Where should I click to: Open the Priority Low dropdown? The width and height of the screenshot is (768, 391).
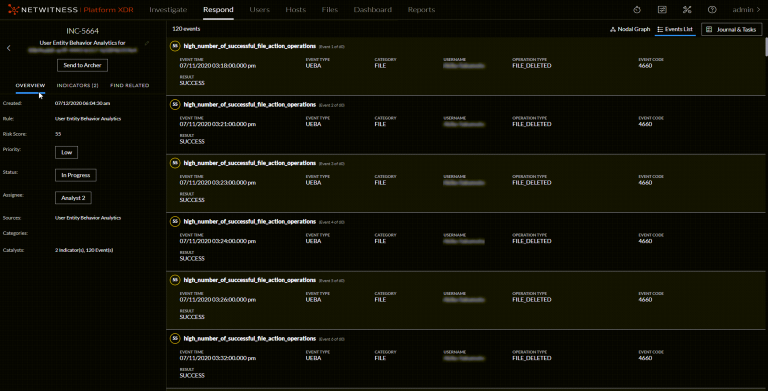(x=67, y=152)
